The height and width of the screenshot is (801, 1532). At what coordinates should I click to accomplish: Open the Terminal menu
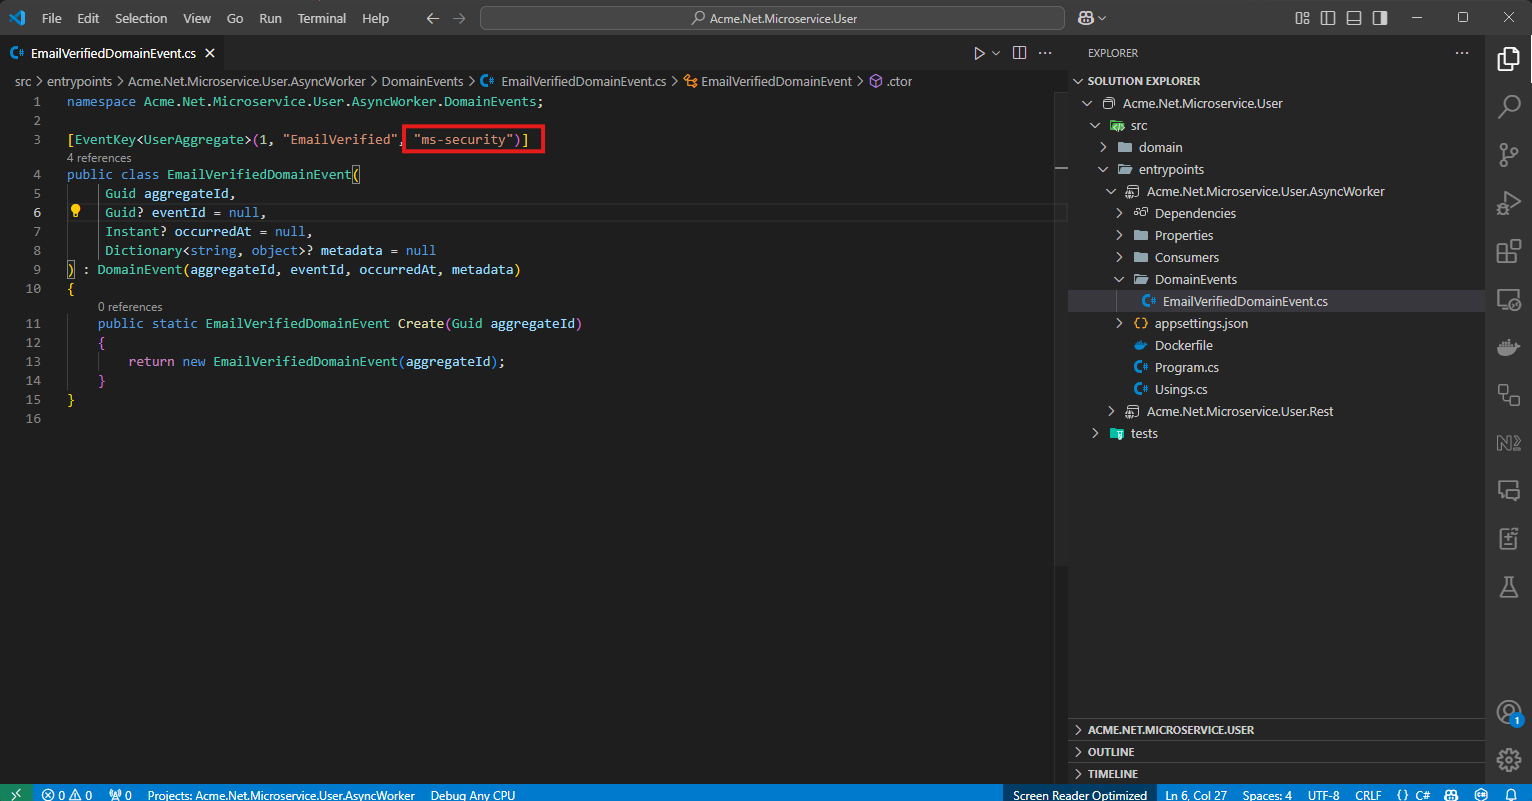(321, 18)
